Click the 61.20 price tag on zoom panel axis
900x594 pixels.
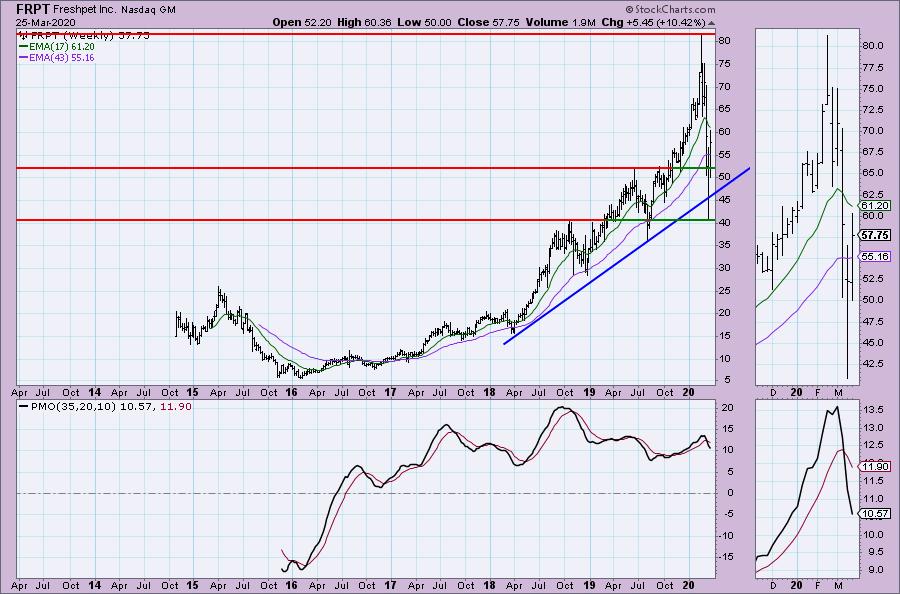(x=875, y=205)
